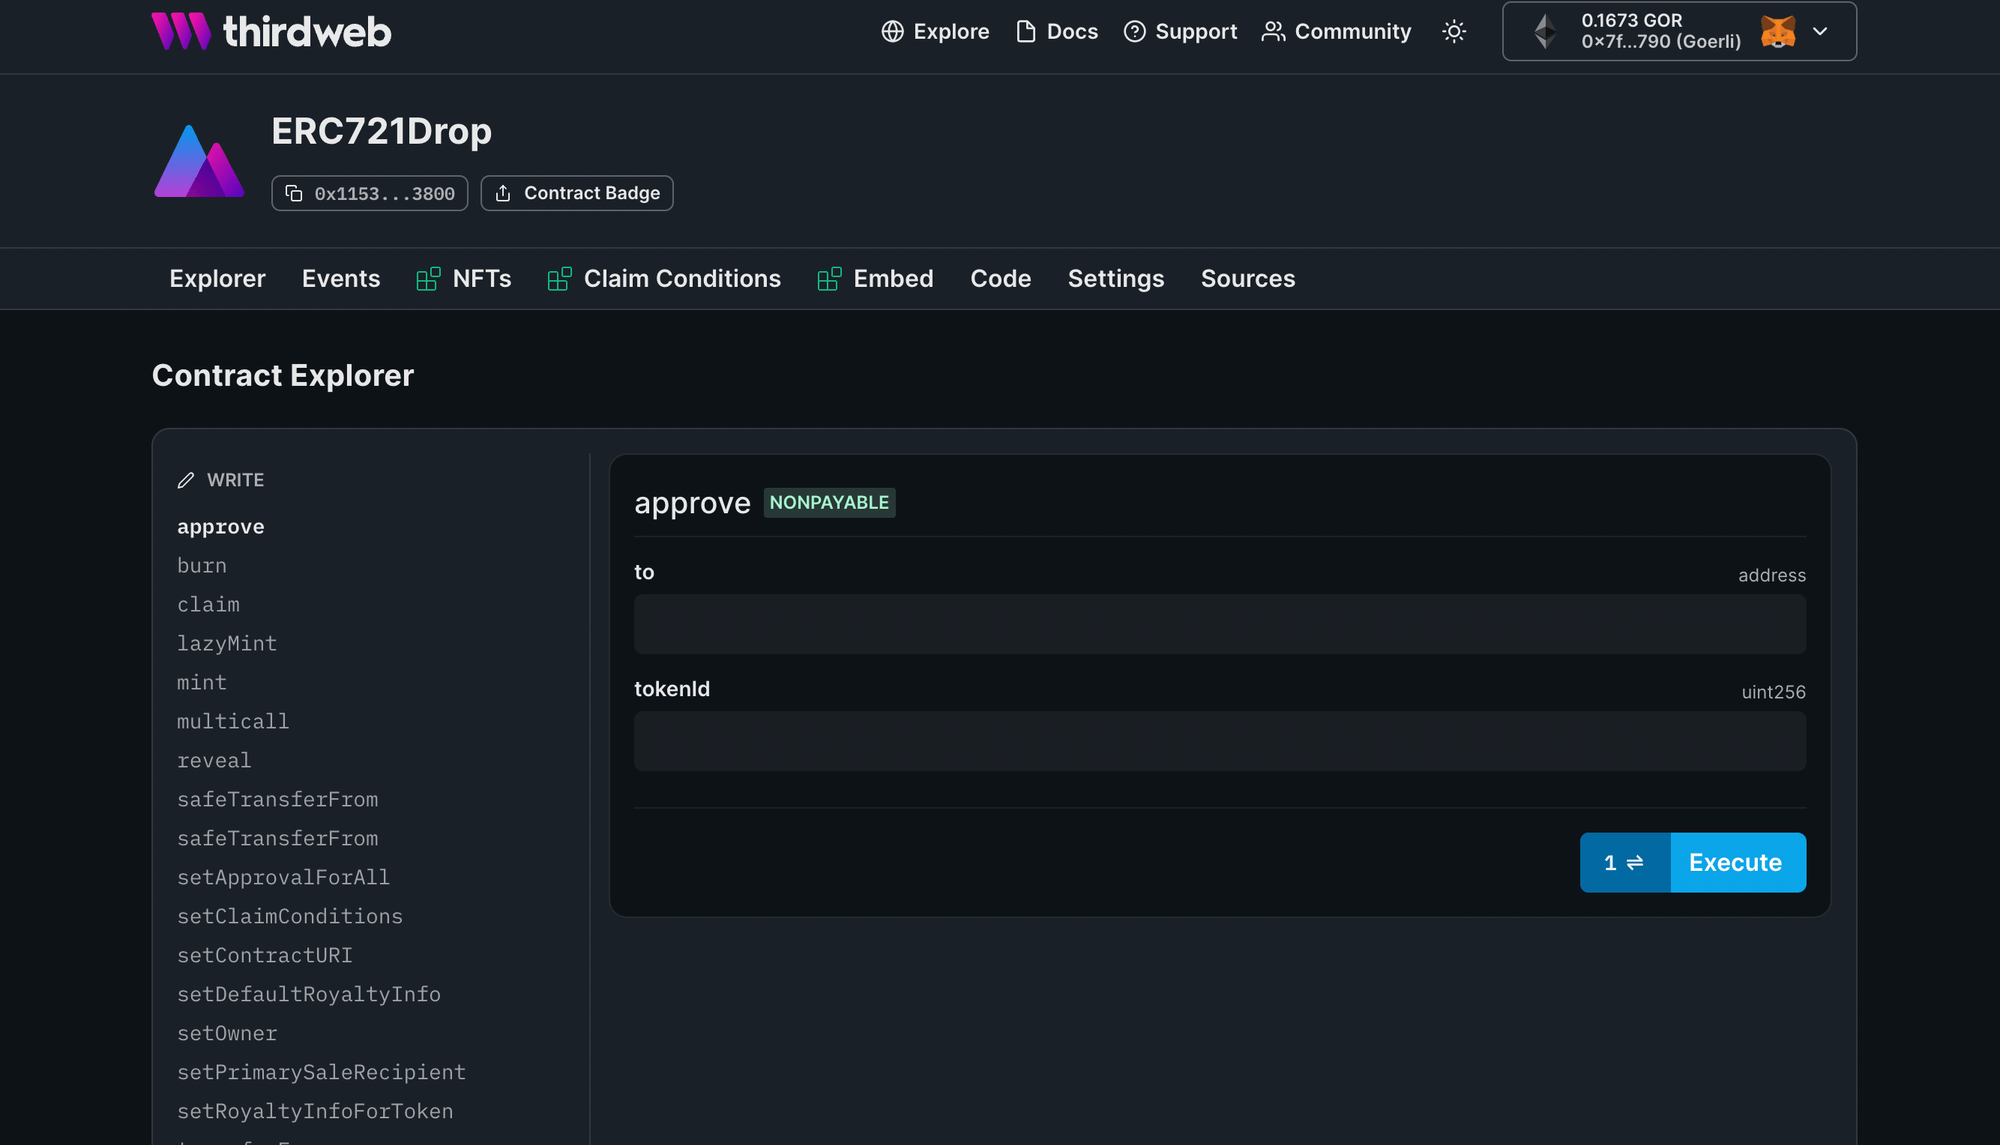Viewport: 2000px width, 1145px height.
Task: Open Docs using the document icon
Action: click(x=1024, y=31)
